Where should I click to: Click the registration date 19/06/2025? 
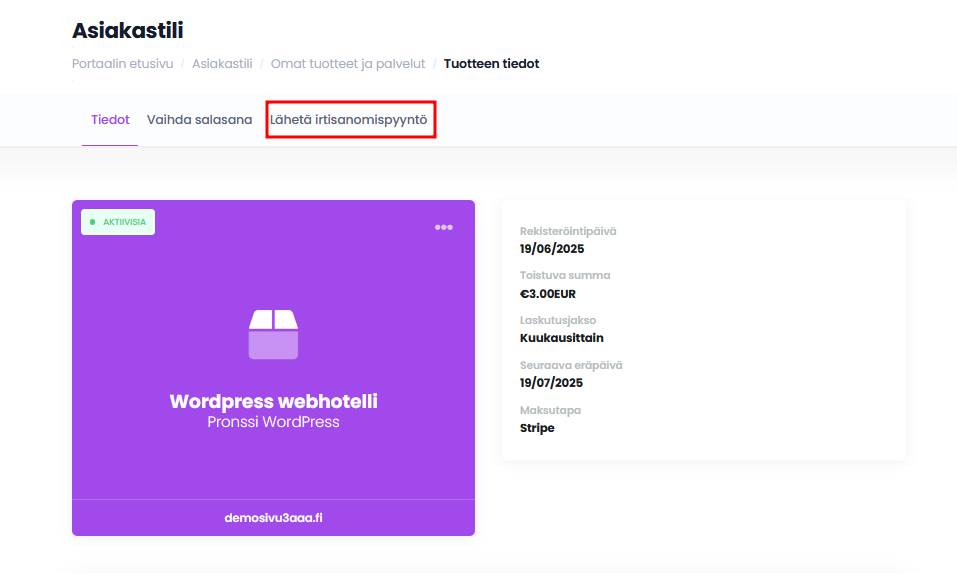[x=551, y=248]
